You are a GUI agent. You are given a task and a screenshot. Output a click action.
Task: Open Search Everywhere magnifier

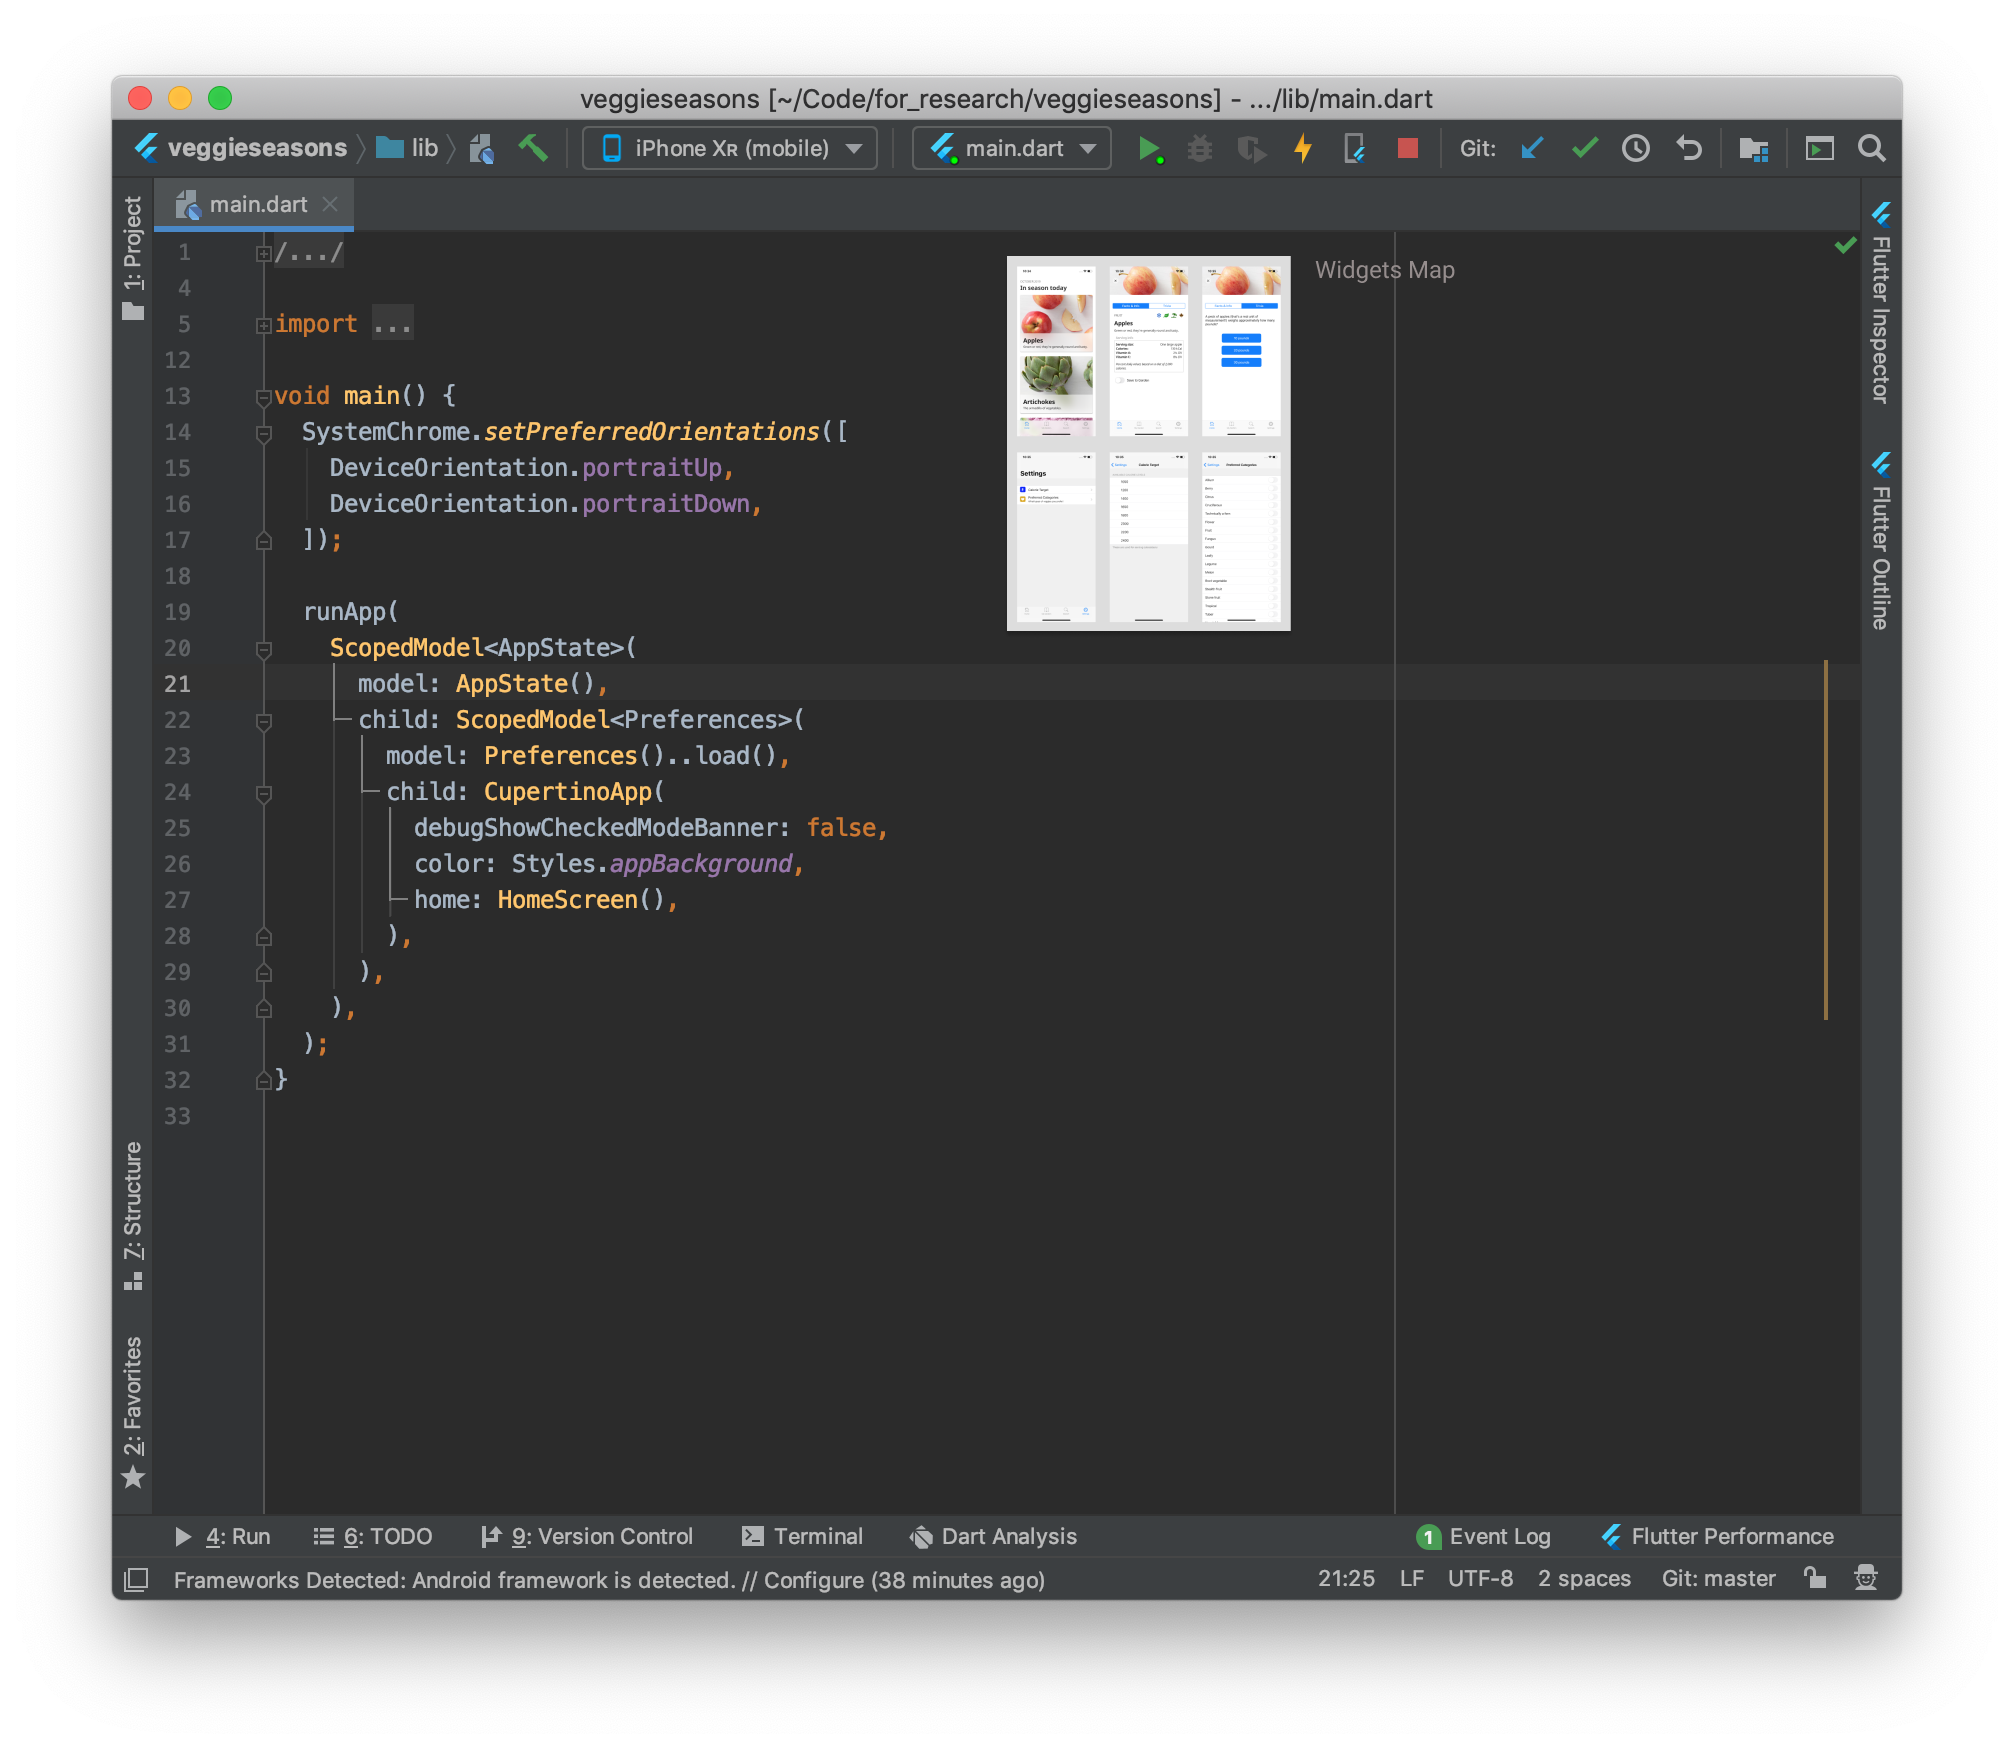(1872, 148)
